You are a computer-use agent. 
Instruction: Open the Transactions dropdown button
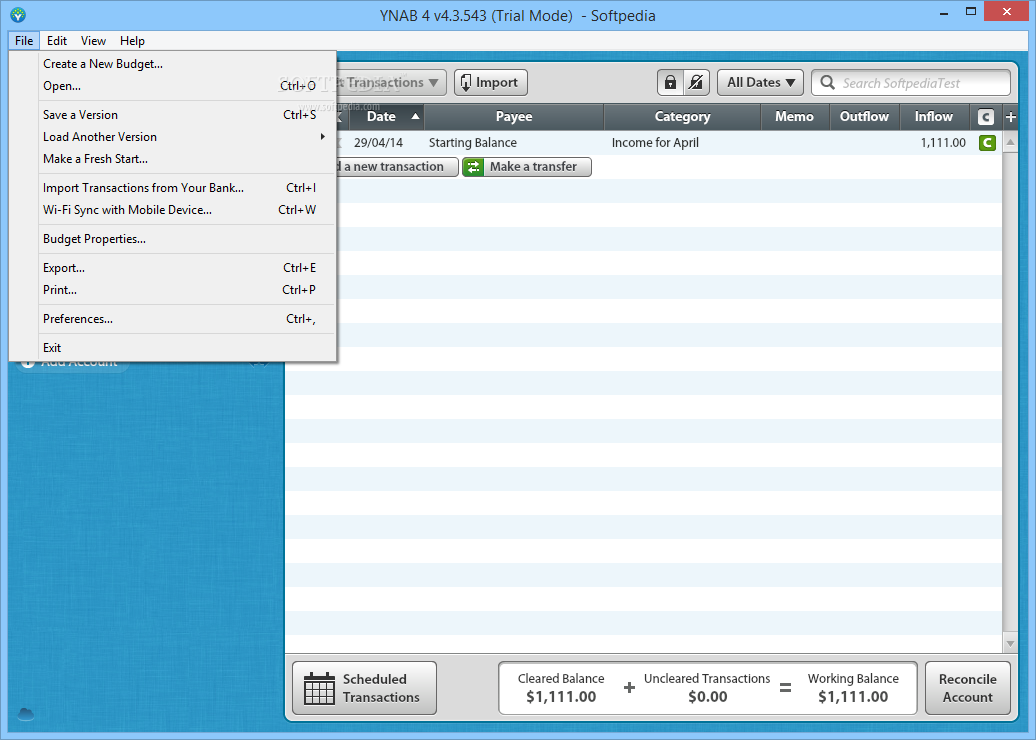pyautogui.click(x=391, y=83)
